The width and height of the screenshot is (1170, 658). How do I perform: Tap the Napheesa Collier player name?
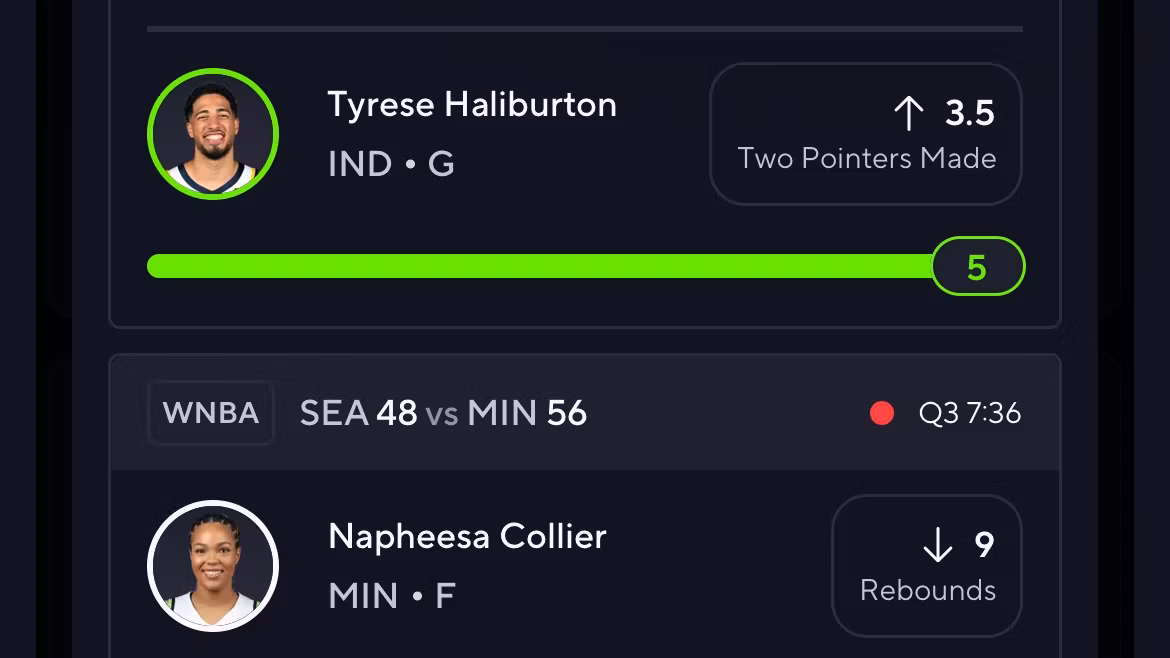pyautogui.click(x=467, y=536)
